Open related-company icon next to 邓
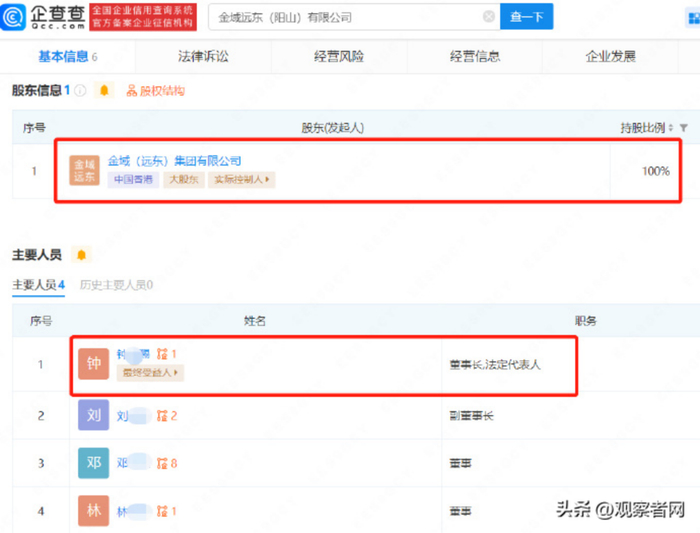Image resolution: width=700 pixels, height=533 pixels. pyautogui.click(x=162, y=463)
